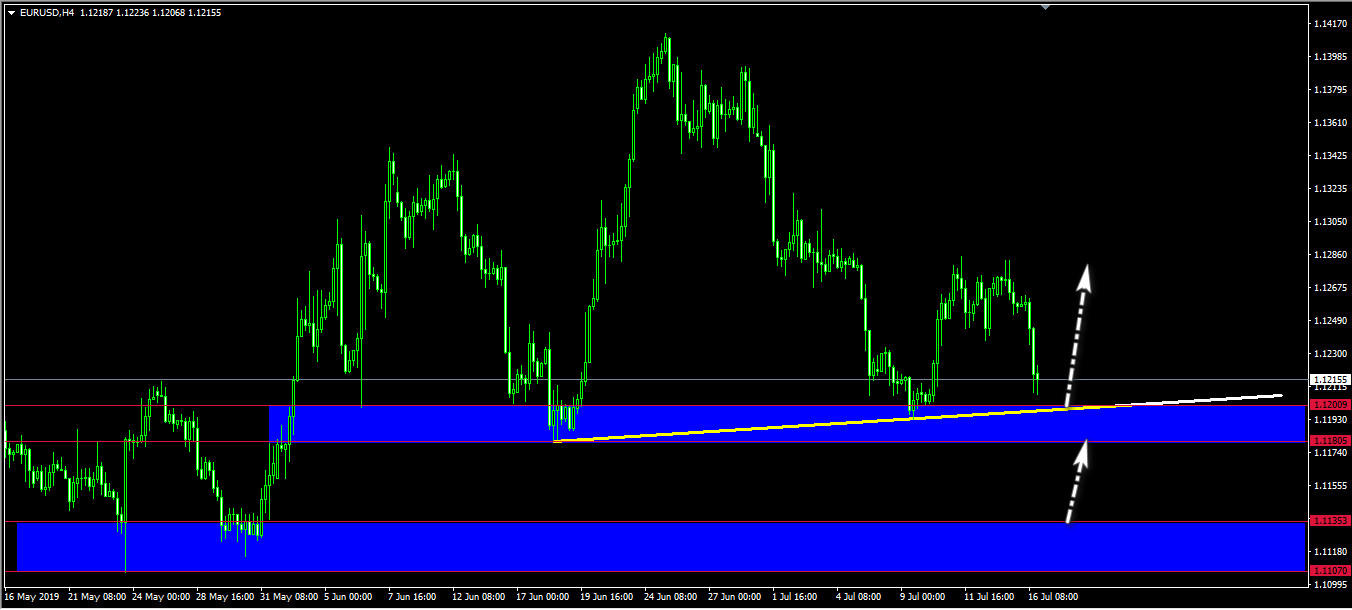Click the 31 May 08:00 time label
This screenshot has height=610, width=1352.
[x=287, y=597]
